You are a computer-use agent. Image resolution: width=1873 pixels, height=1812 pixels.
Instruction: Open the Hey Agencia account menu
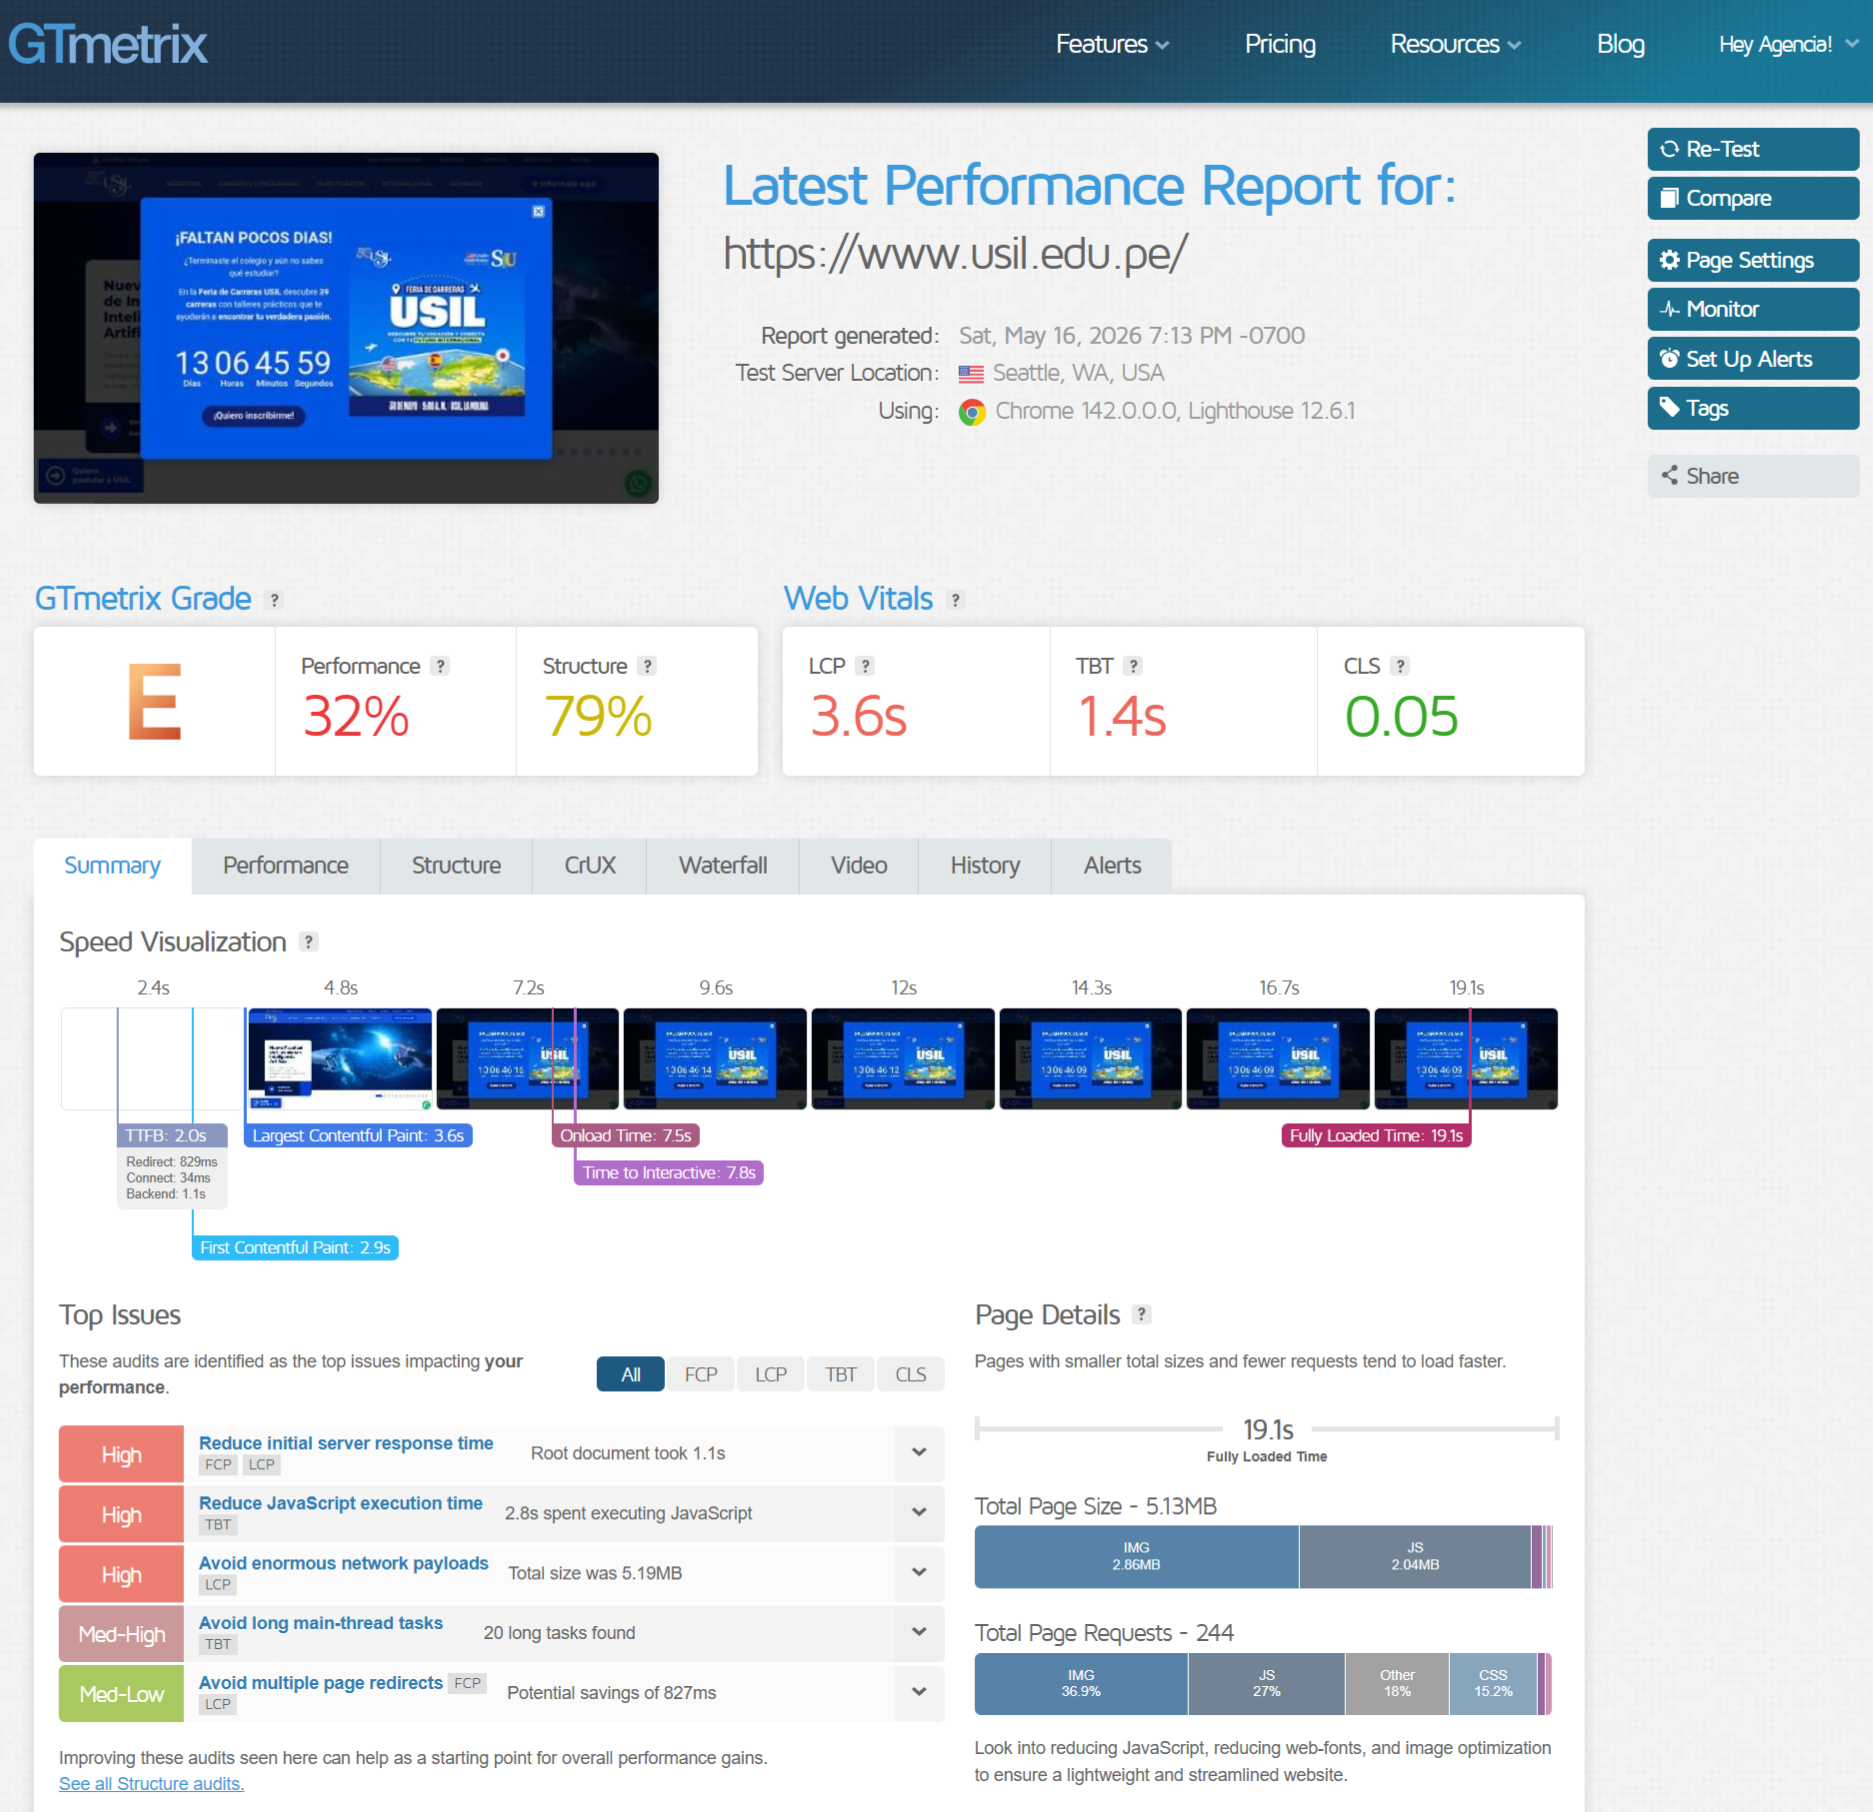pos(1788,44)
